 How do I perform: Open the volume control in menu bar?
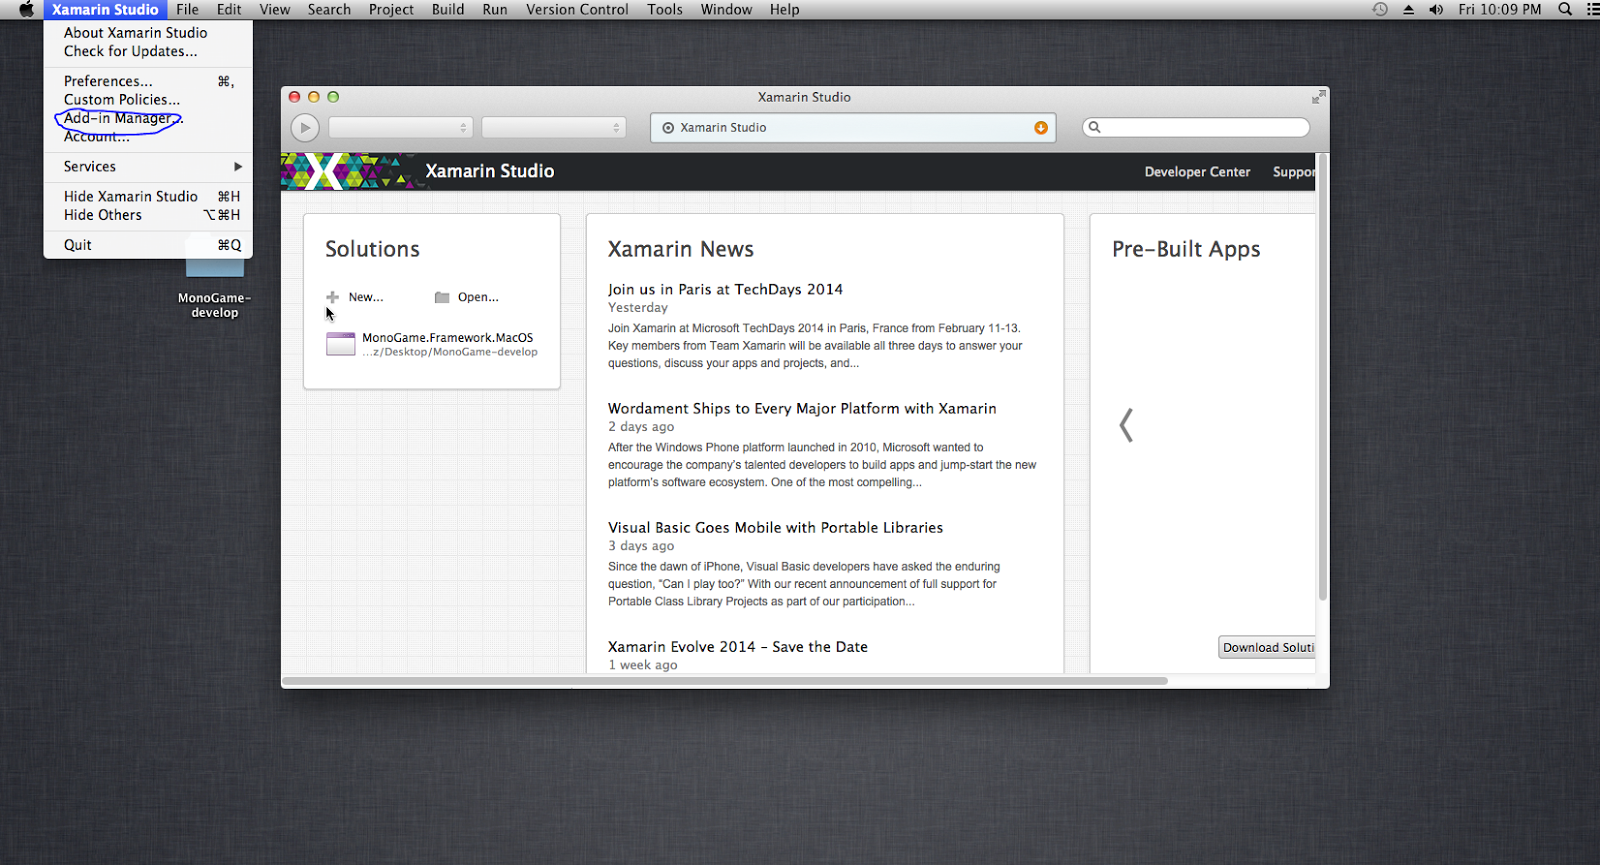(1436, 9)
